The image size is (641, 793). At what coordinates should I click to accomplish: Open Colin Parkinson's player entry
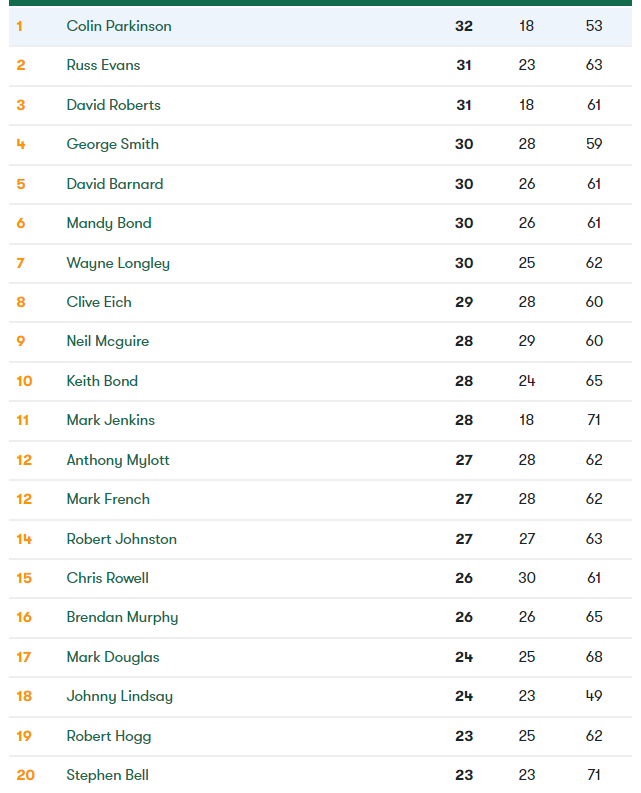tap(119, 26)
